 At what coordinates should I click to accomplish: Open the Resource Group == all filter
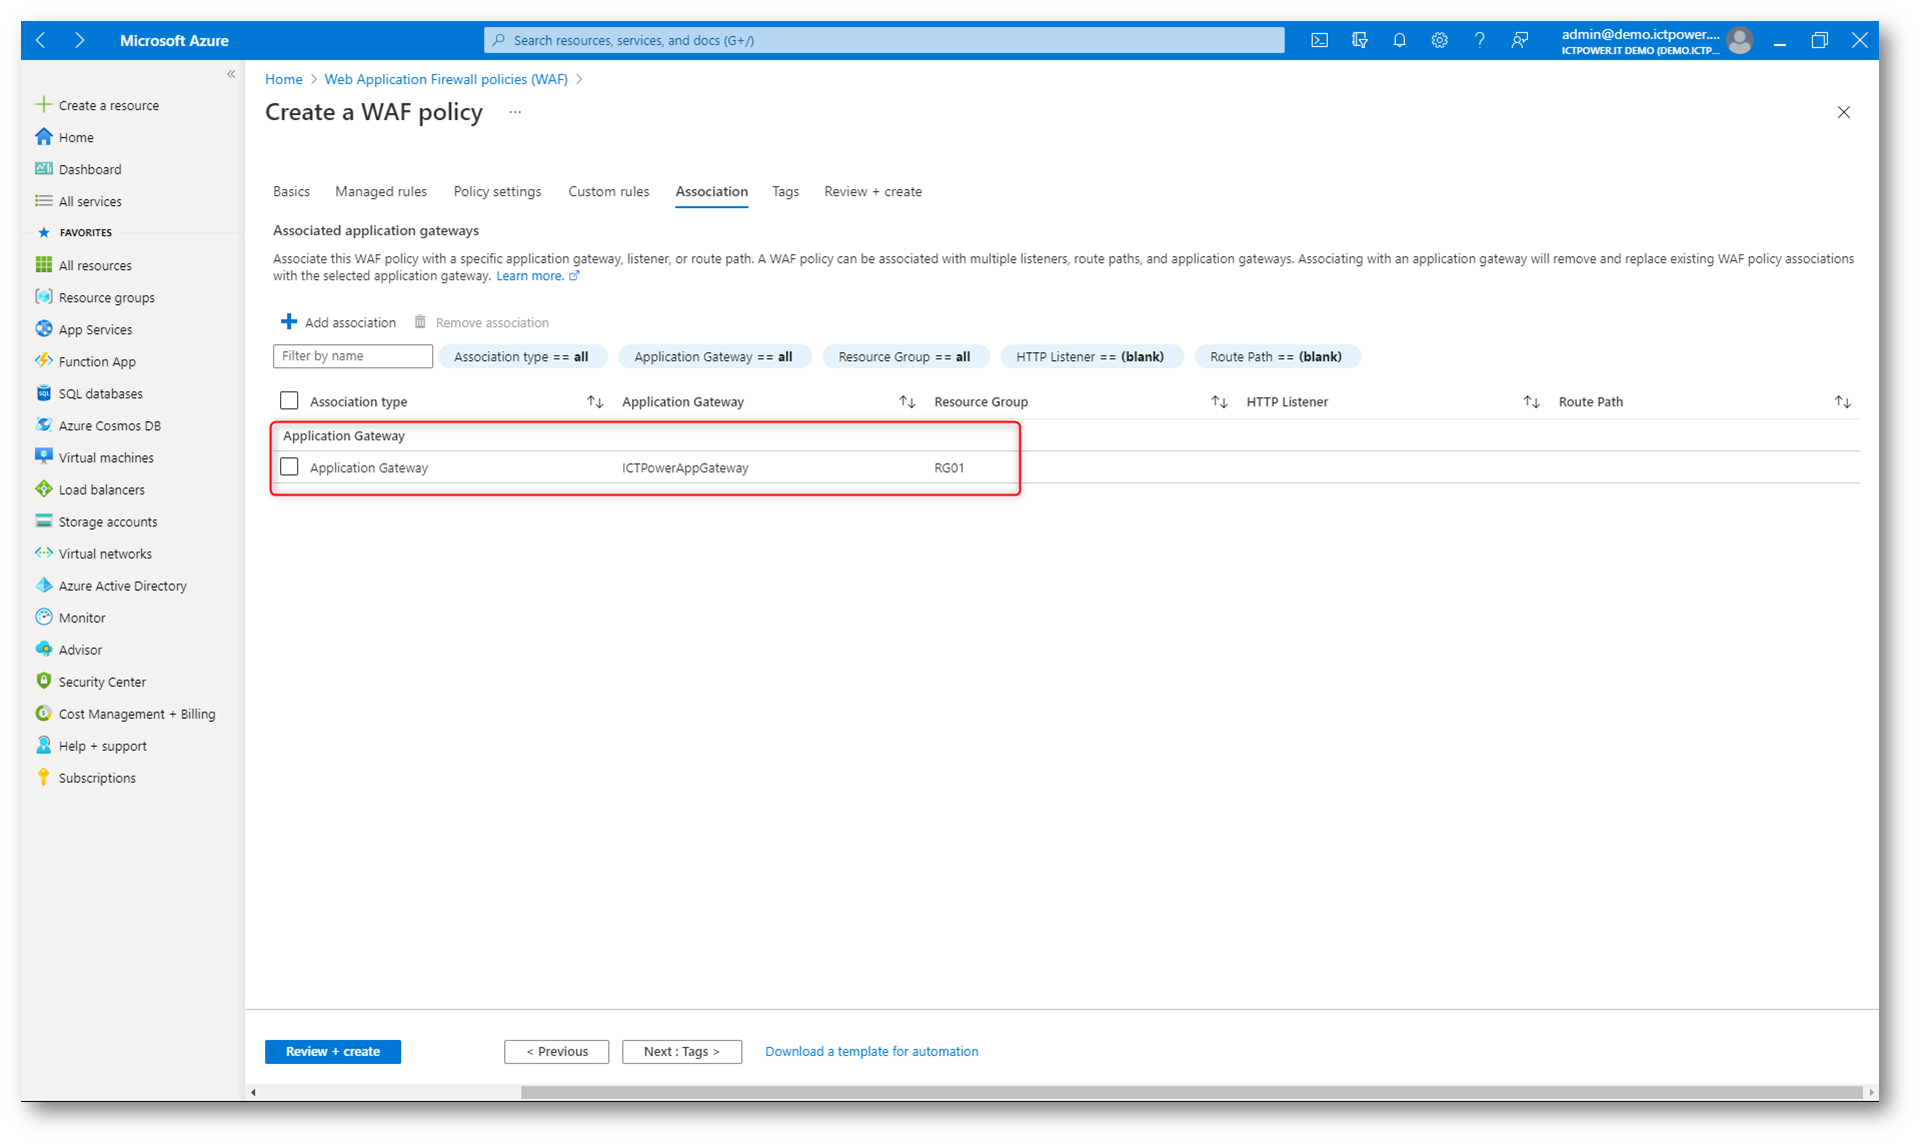point(905,356)
